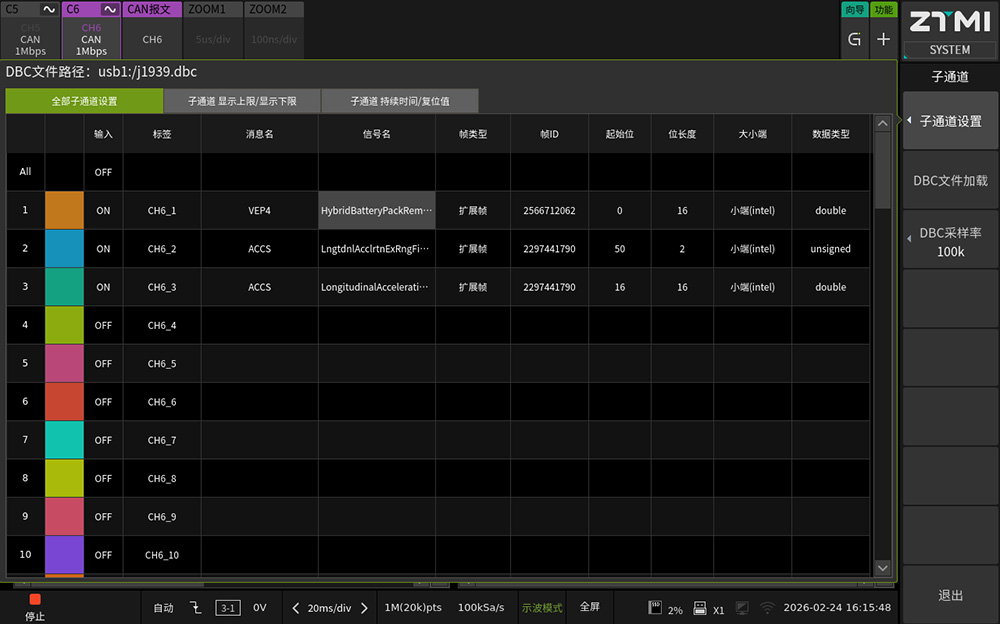Enable input for row 4 CH6_4
This screenshot has height=624, width=1000.
coord(103,326)
